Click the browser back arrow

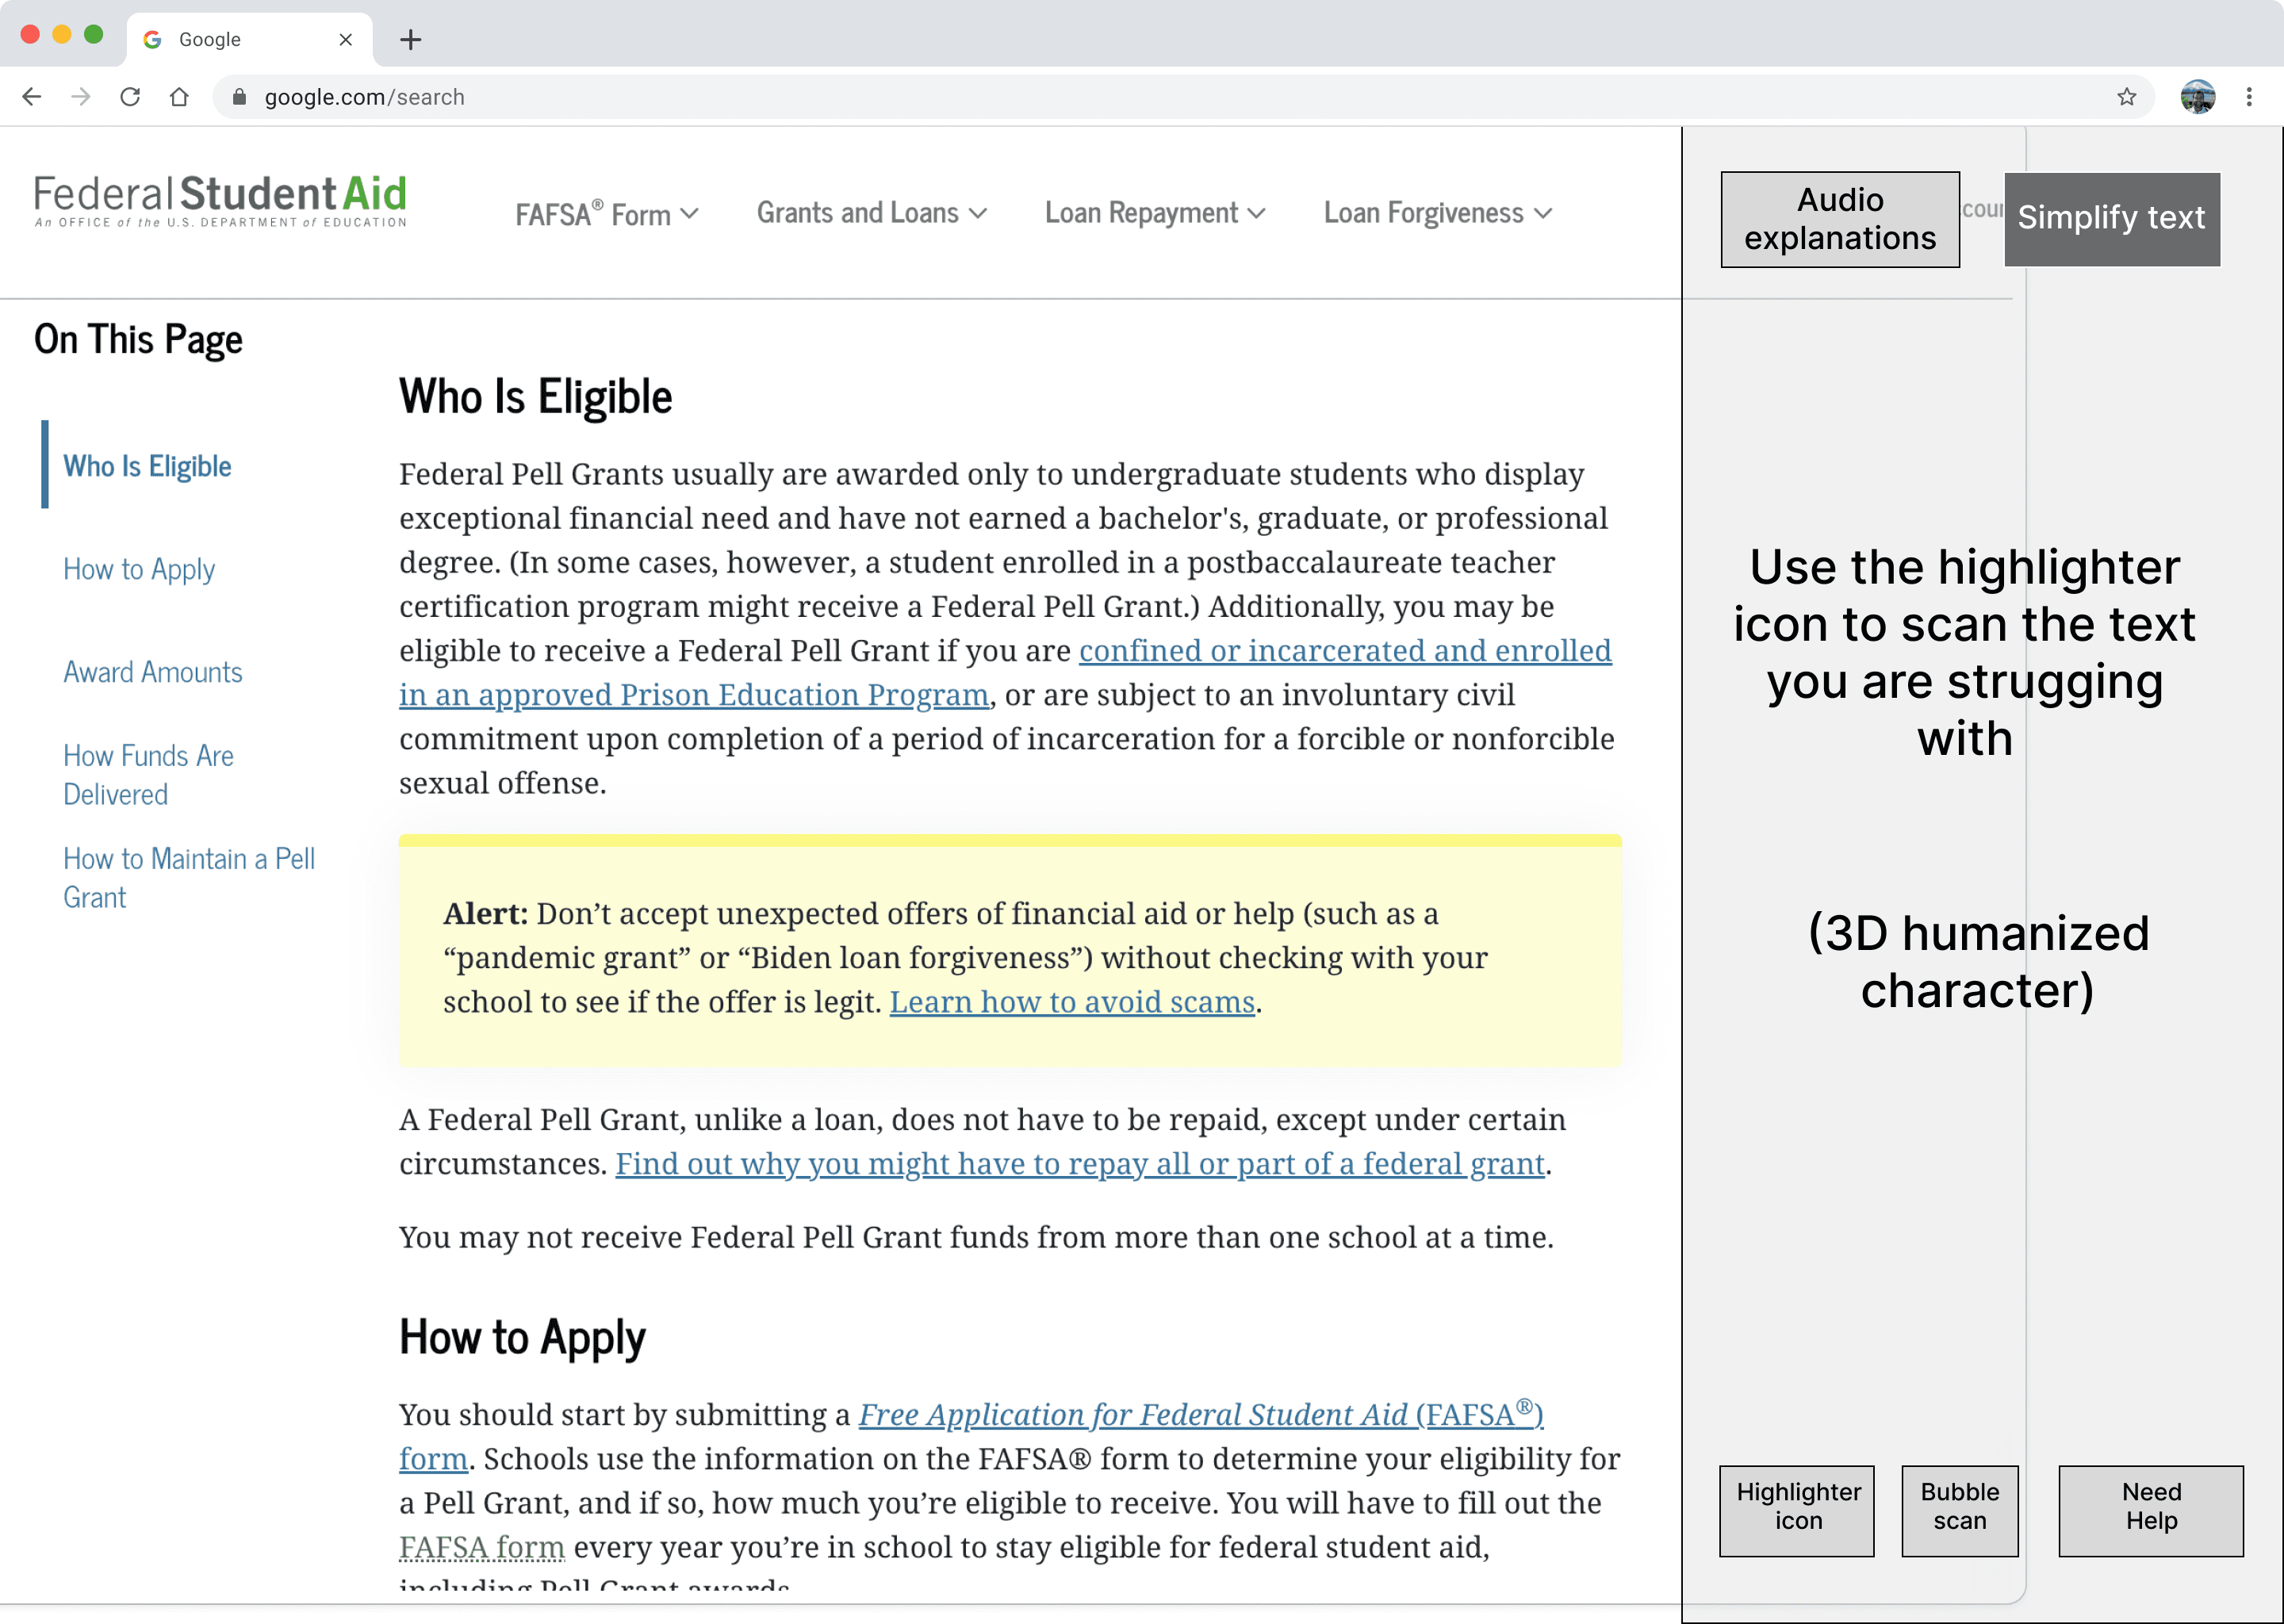tap(32, 97)
